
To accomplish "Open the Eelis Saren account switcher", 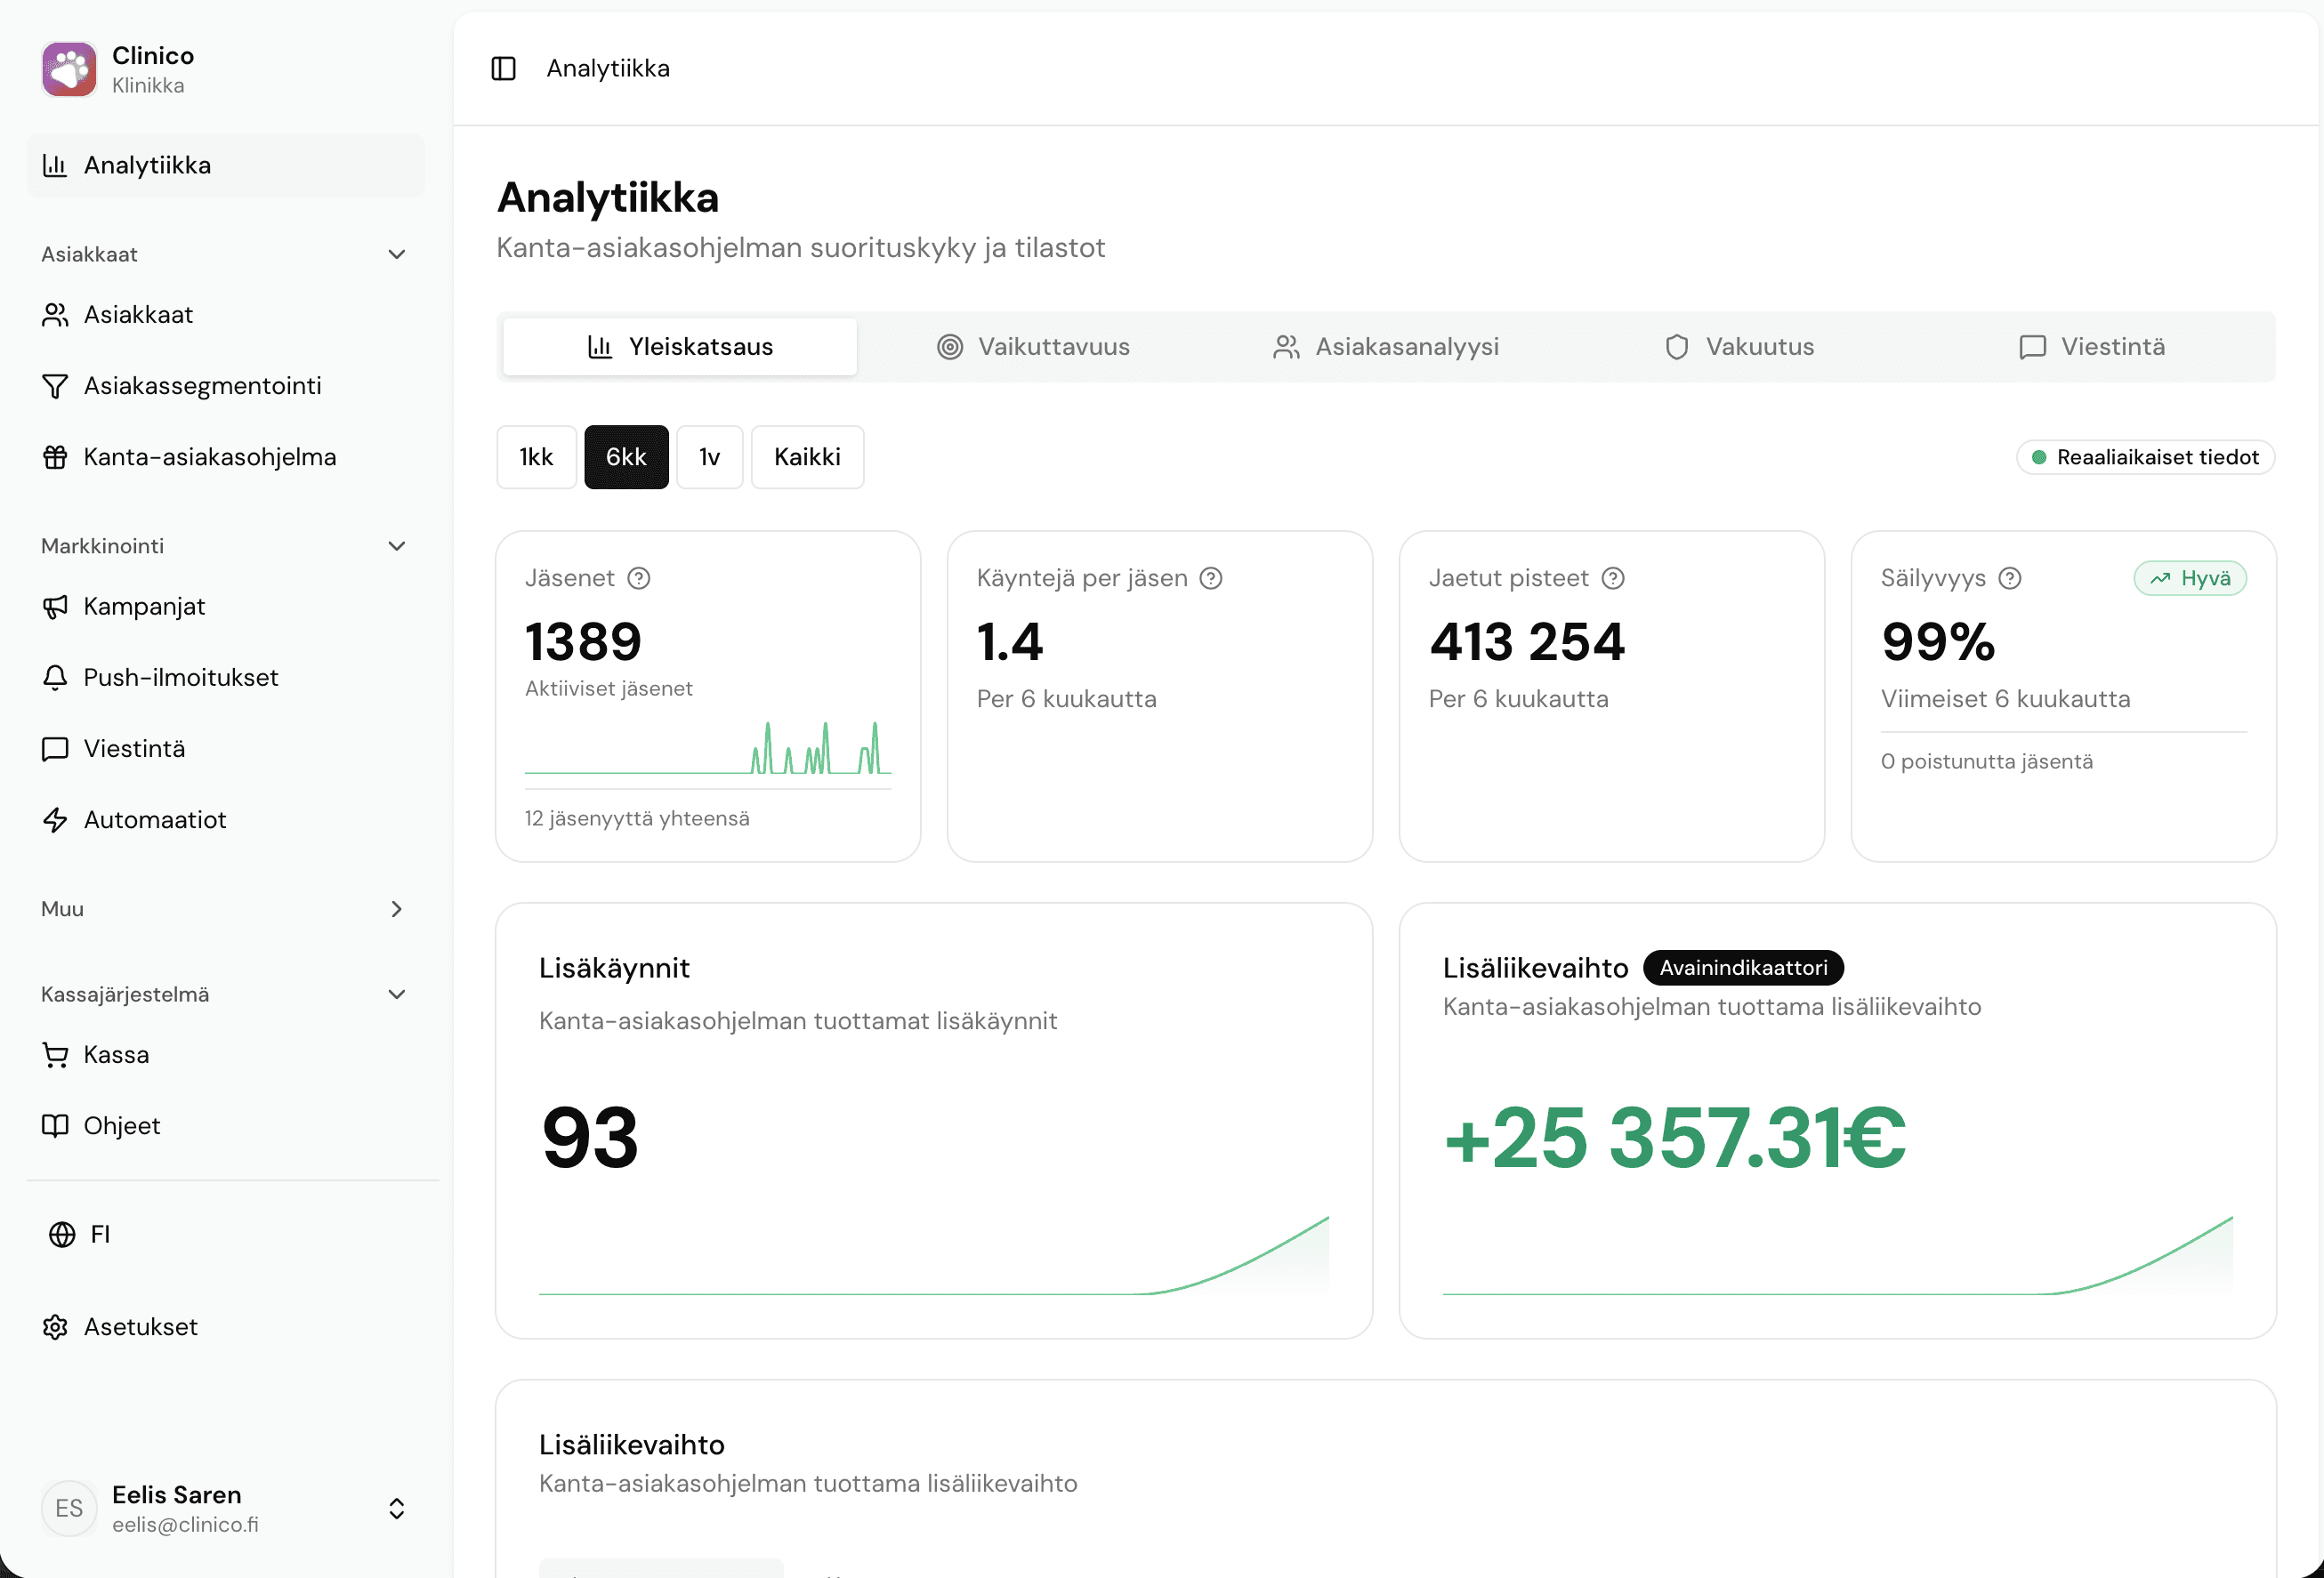I will point(396,1508).
